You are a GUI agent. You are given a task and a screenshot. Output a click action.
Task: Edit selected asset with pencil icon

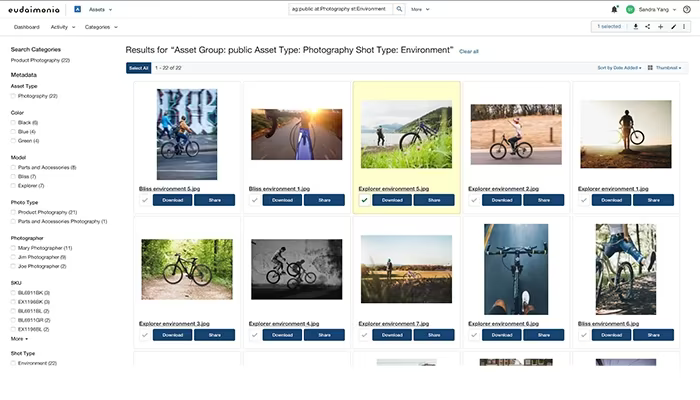pos(673,27)
